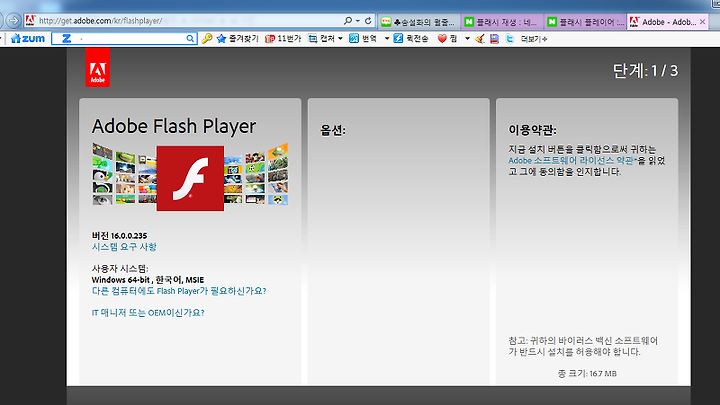
Task: Switch to the 송설화 browser tab
Action: [419, 22]
